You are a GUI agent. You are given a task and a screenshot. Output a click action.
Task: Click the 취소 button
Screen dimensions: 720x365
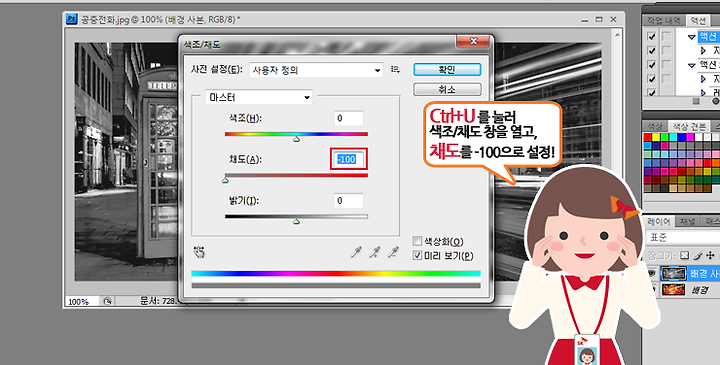tap(447, 89)
